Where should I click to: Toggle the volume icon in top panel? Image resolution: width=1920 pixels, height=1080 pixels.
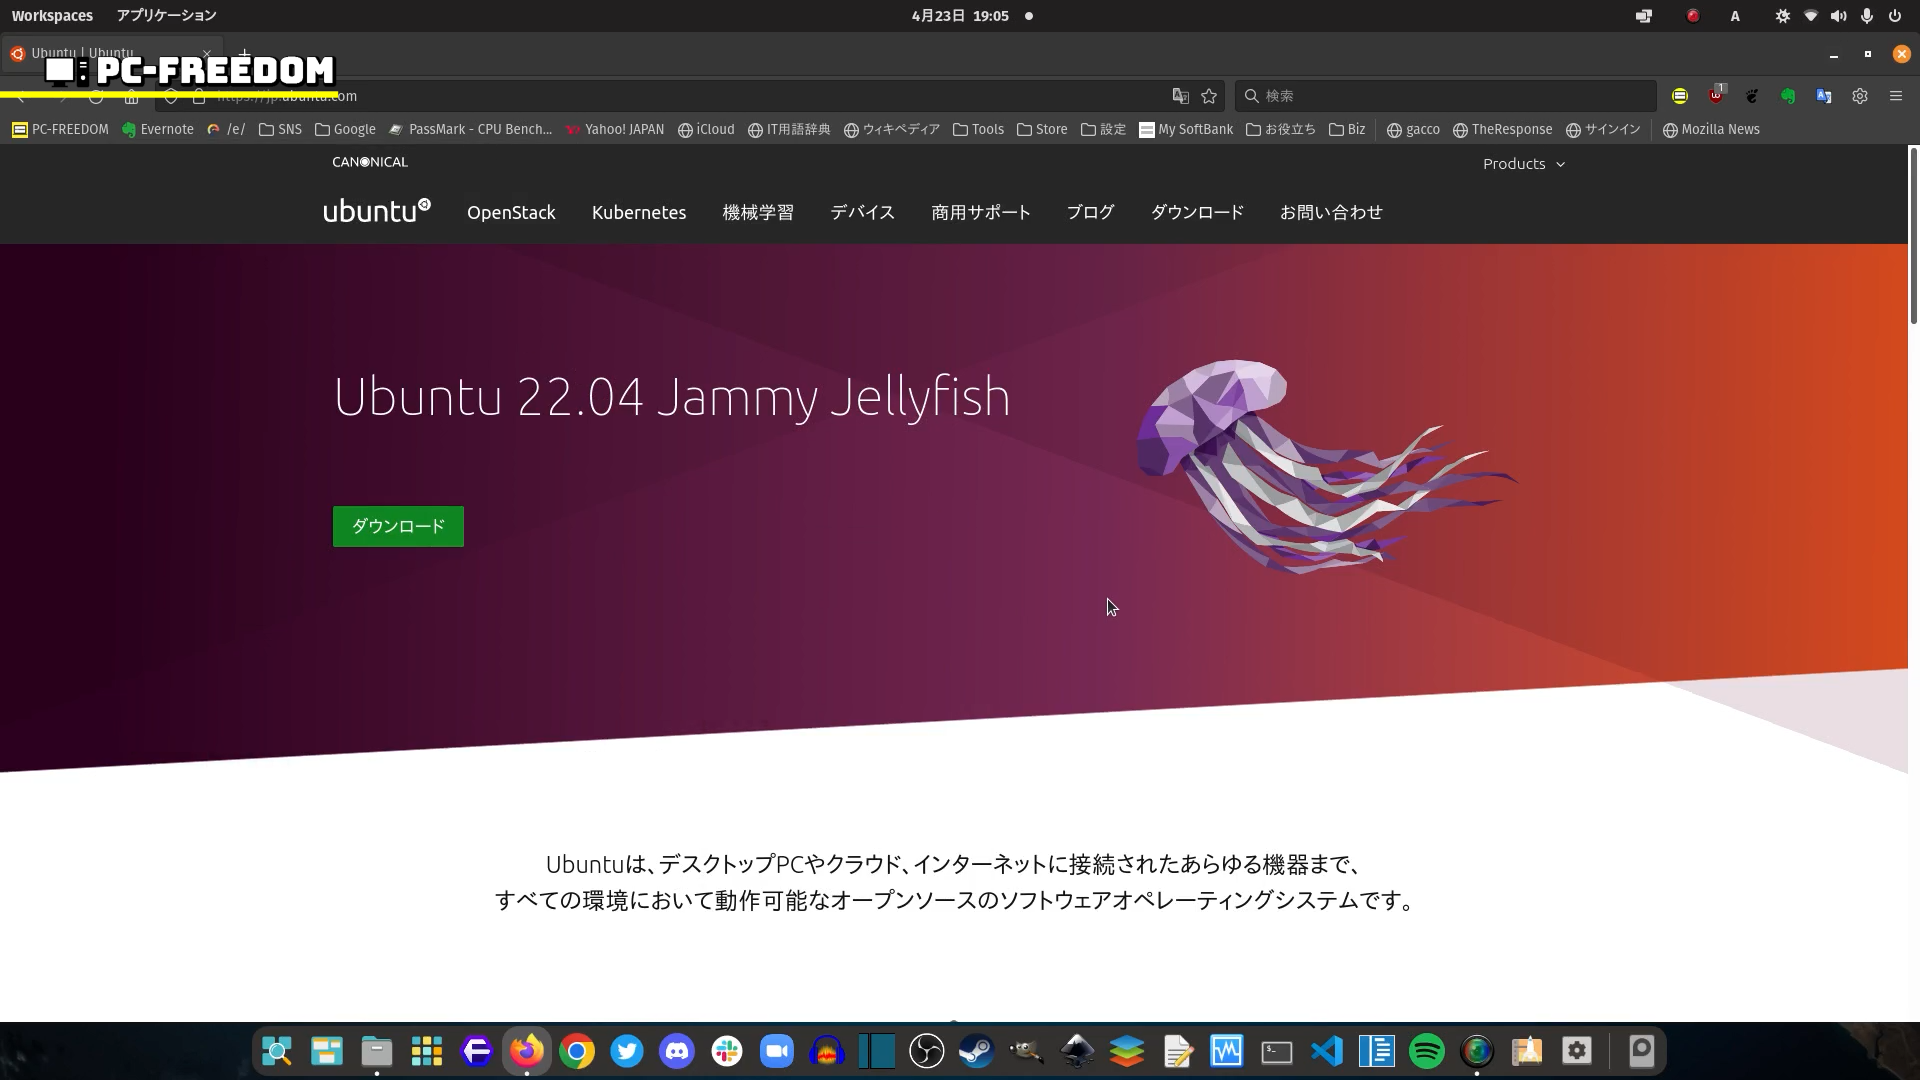point(1838,16)
